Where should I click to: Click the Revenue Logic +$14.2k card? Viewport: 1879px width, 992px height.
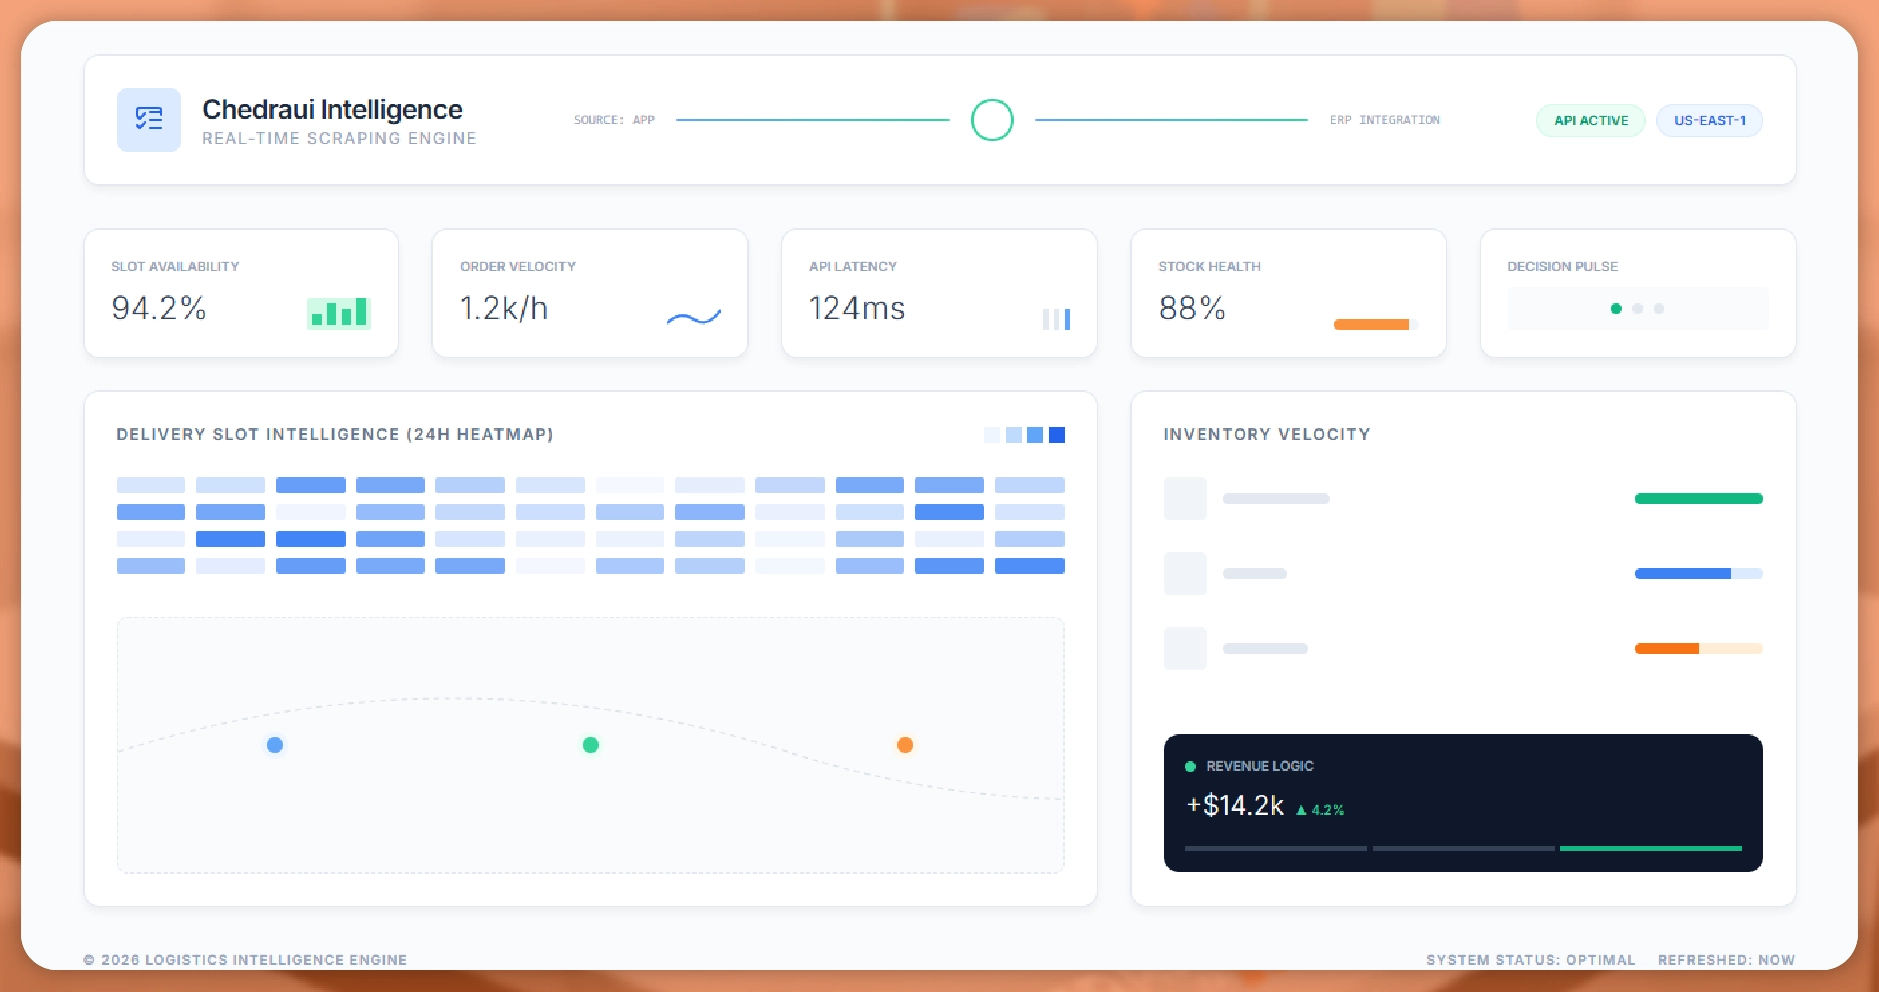click(1462, 802)
